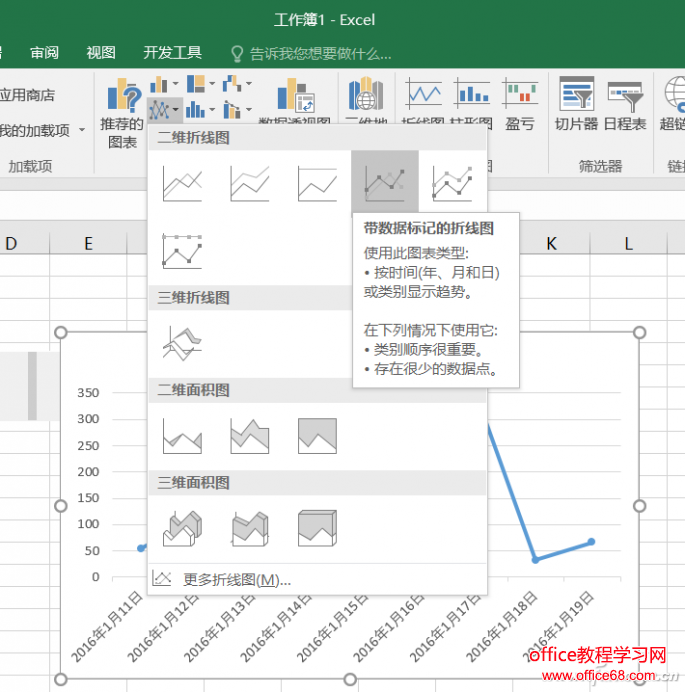Select column K header
Image resolution: width=685 pixels, height=692 pixels.
(551, 244)
